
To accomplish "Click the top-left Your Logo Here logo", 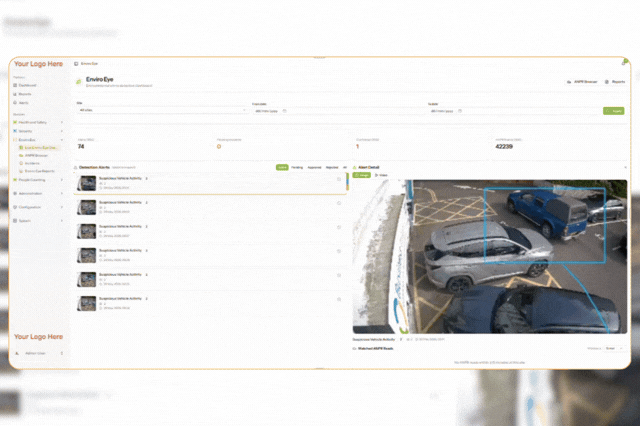I will [x=38, y=64].
